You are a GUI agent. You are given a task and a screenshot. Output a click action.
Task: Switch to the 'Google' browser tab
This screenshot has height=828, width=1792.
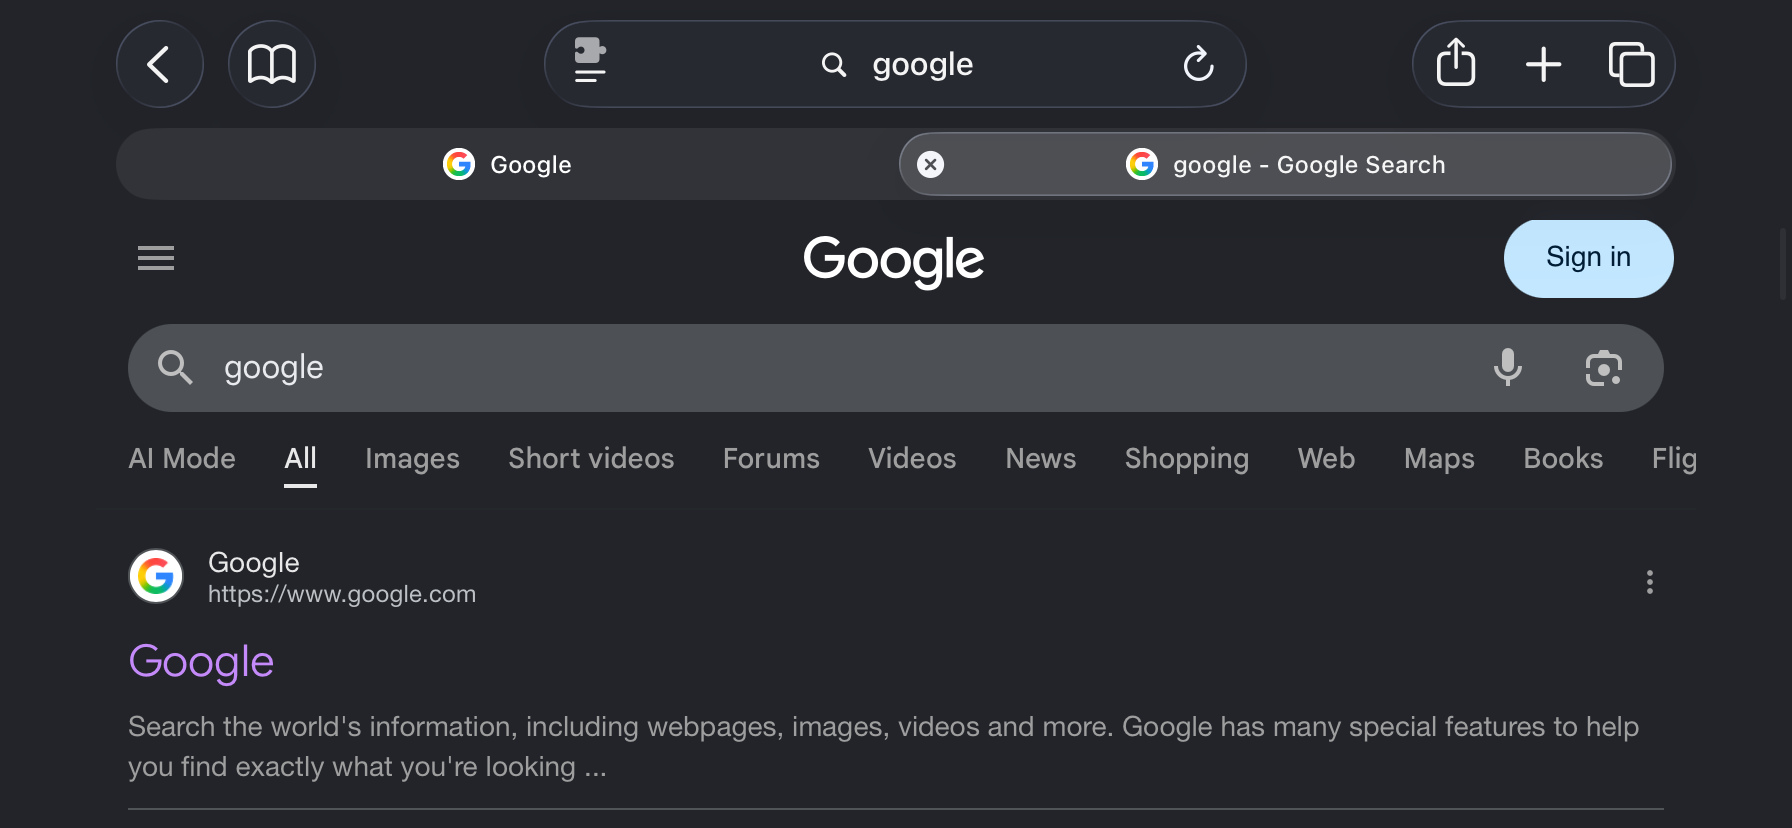tap(508, 164)
